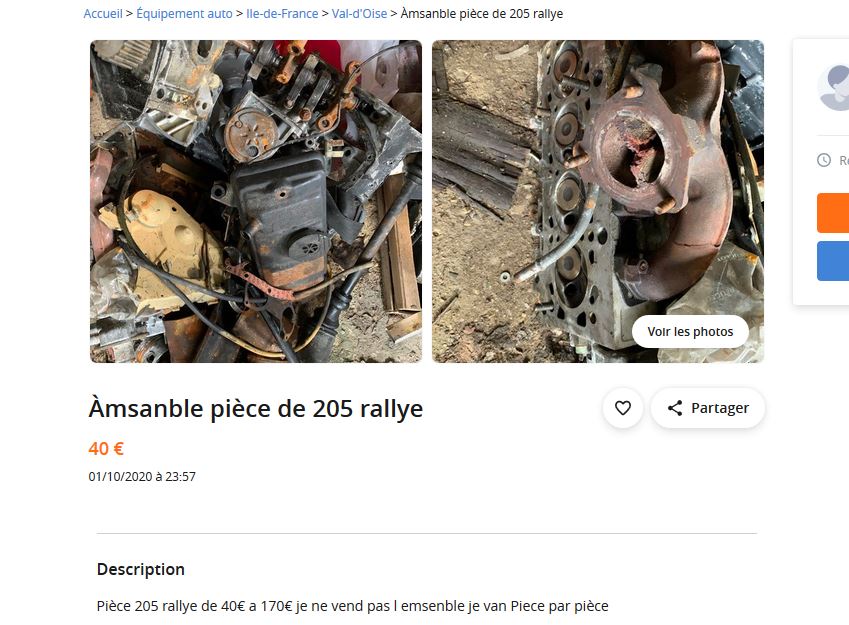This screenshot has width=849, height=625.
Task: Click the clock icon in the seller card
Action: 824,160
